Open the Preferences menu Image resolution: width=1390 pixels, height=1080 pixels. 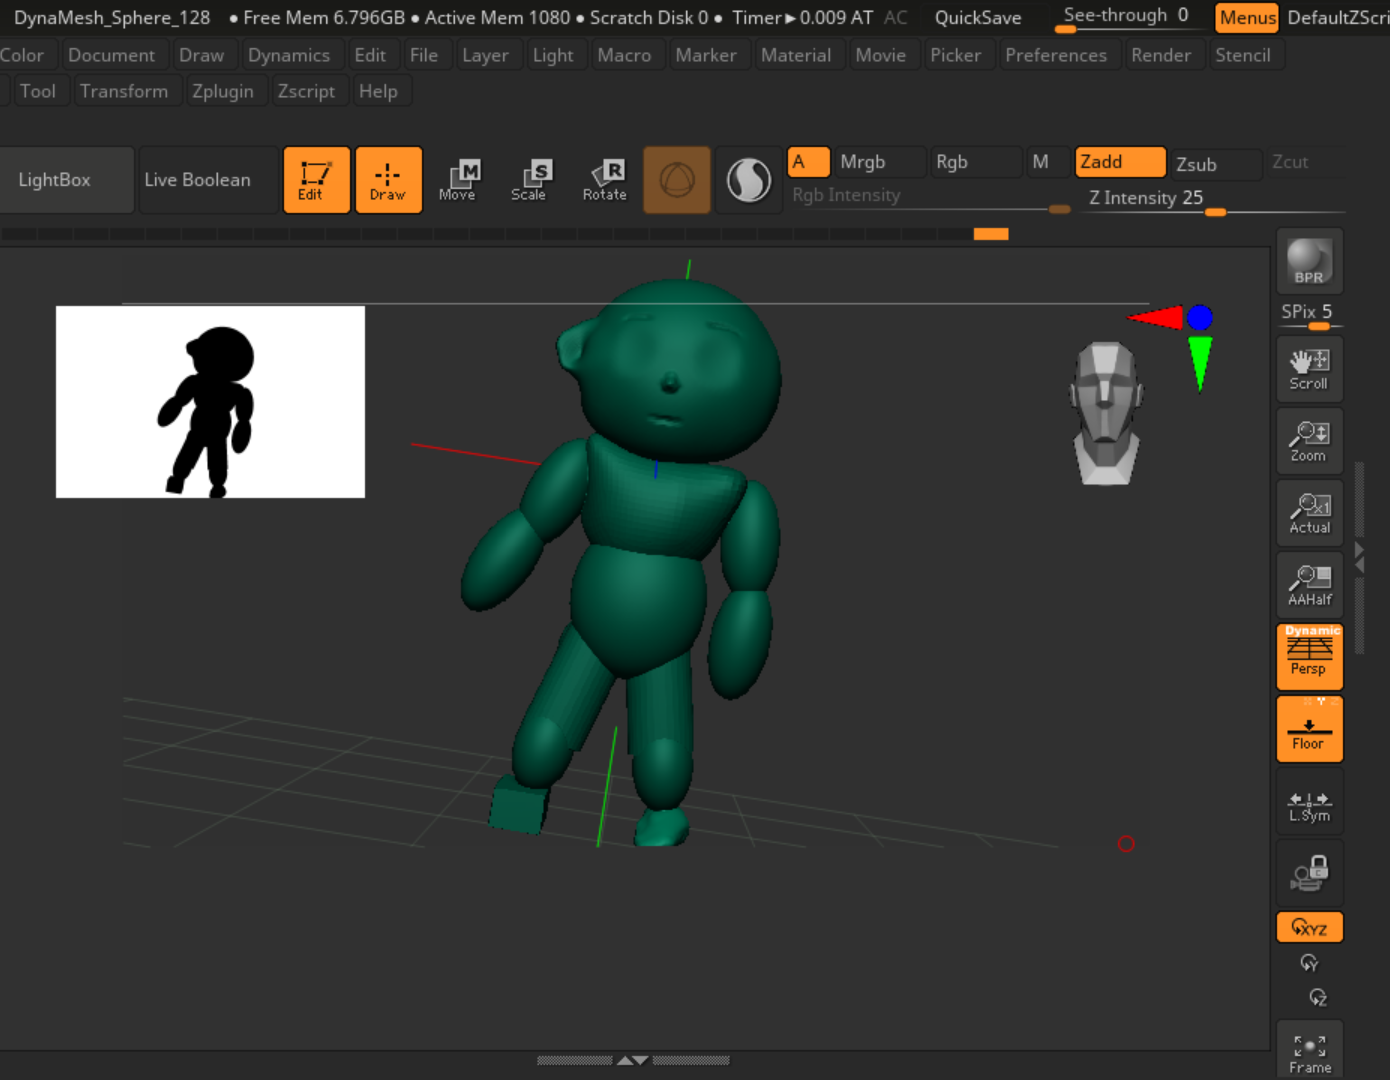point(1056,55)
